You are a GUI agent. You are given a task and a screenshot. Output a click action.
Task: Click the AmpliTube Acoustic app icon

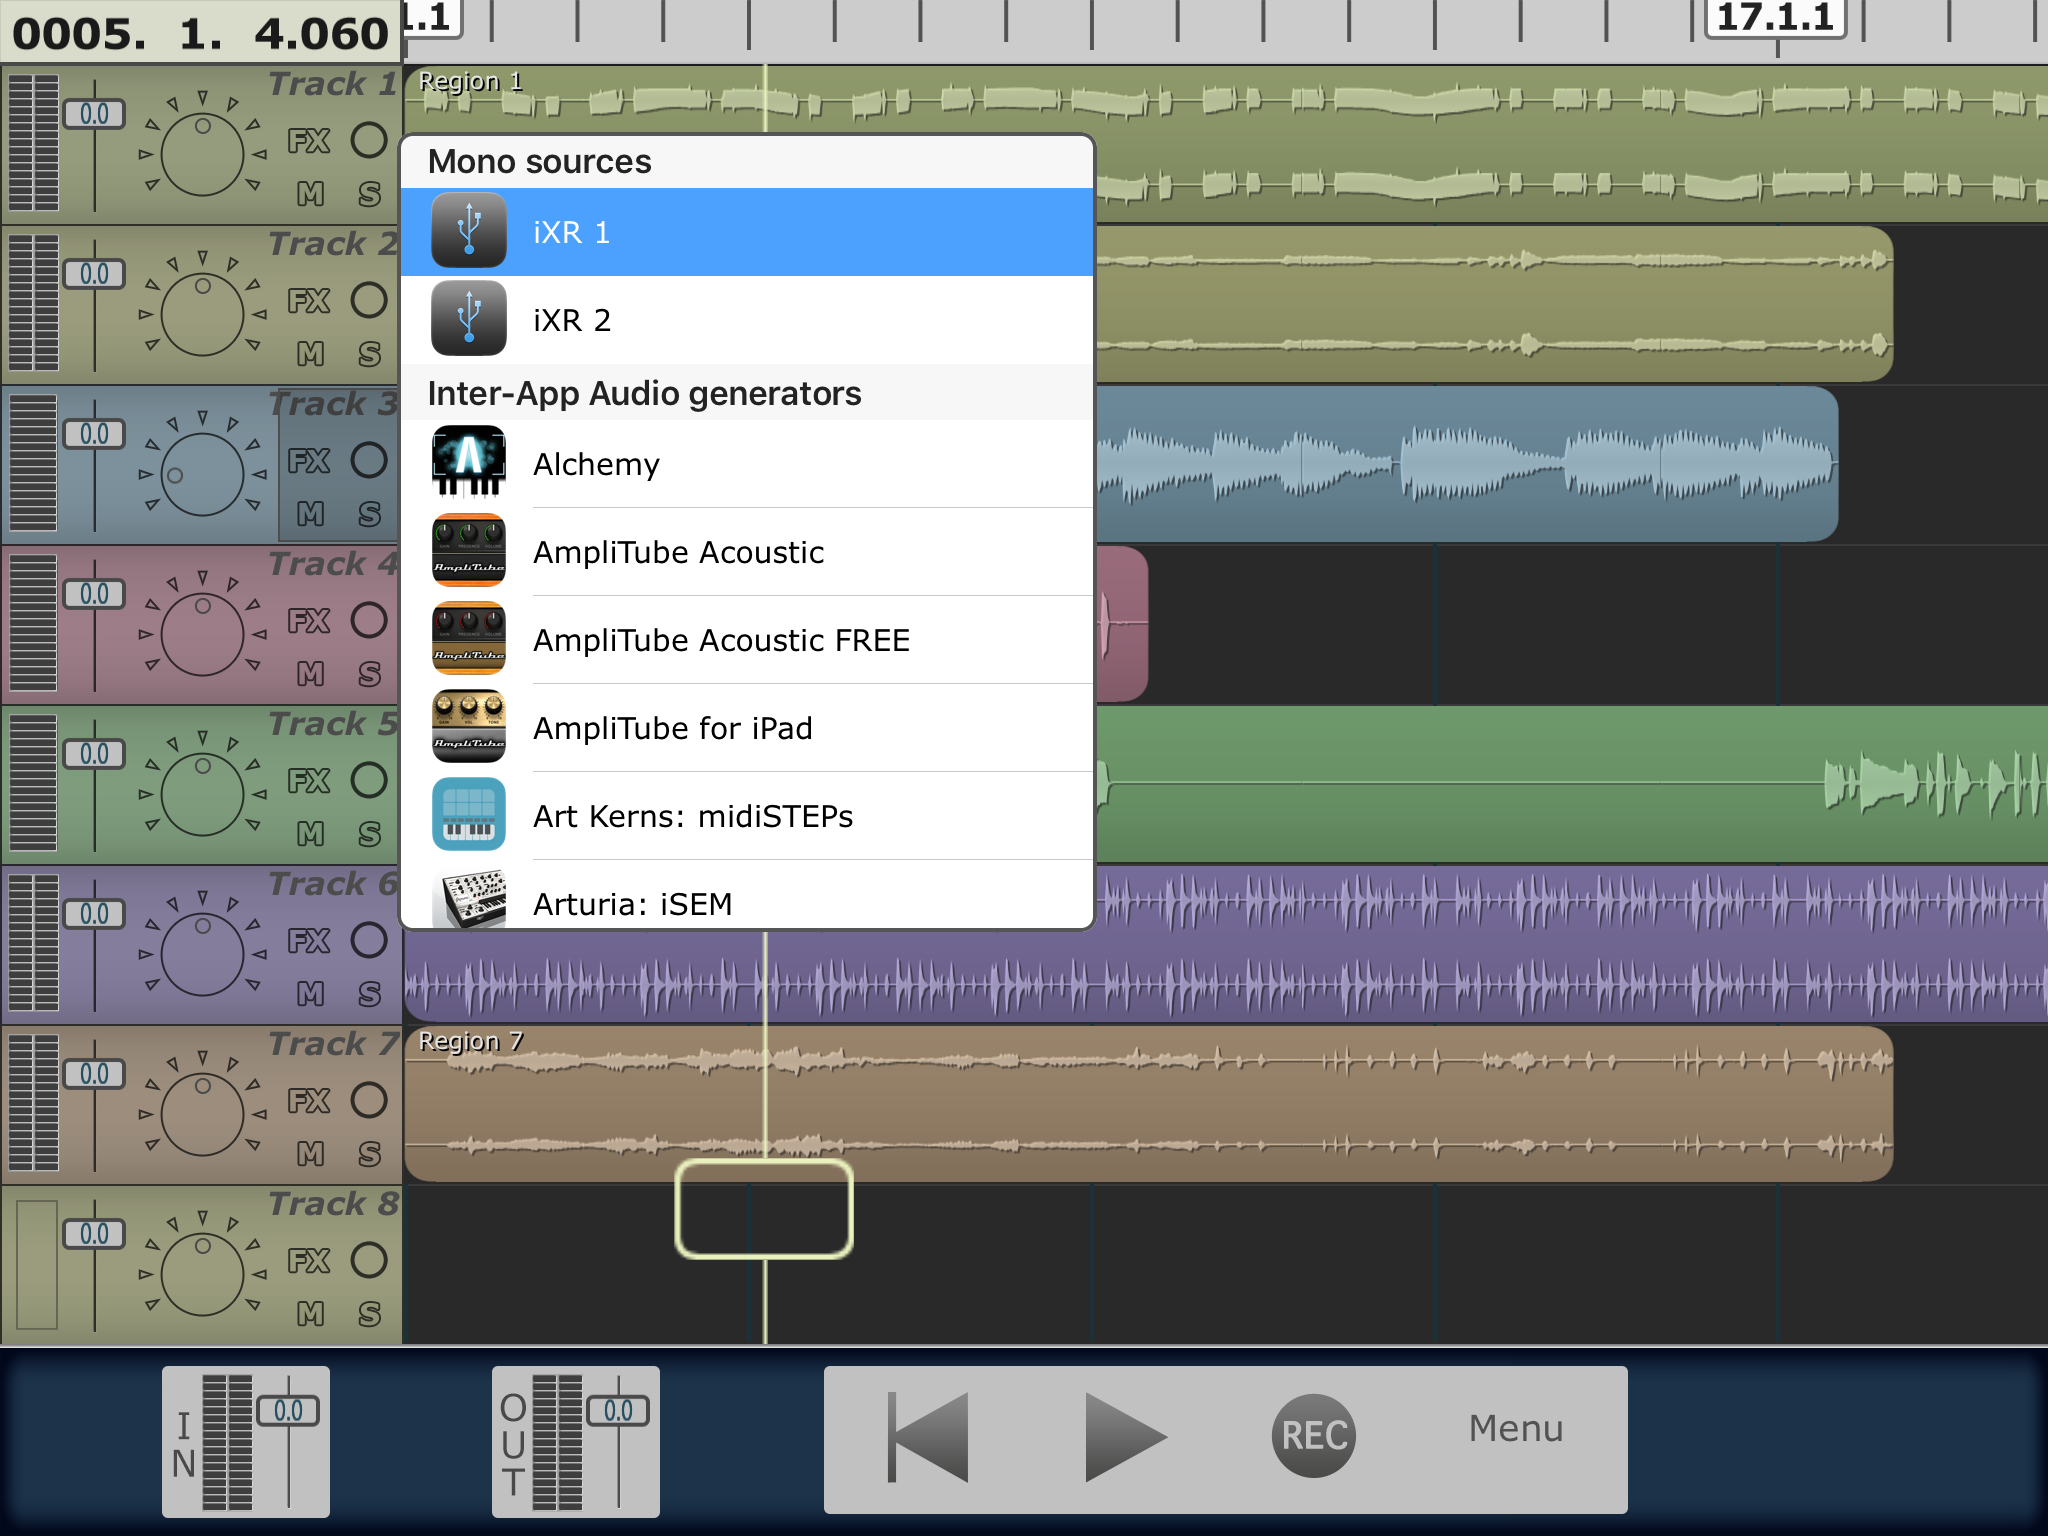(469, 551)
